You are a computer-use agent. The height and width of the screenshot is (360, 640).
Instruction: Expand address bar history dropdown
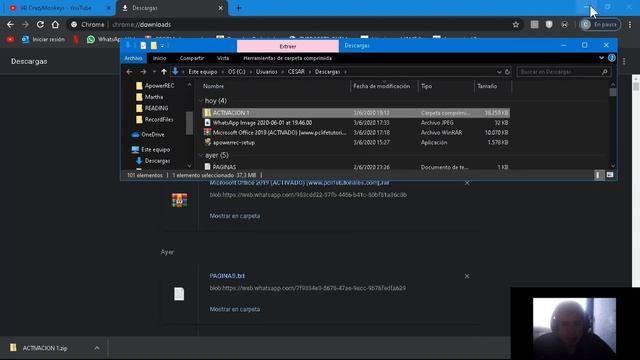[499, 72]
